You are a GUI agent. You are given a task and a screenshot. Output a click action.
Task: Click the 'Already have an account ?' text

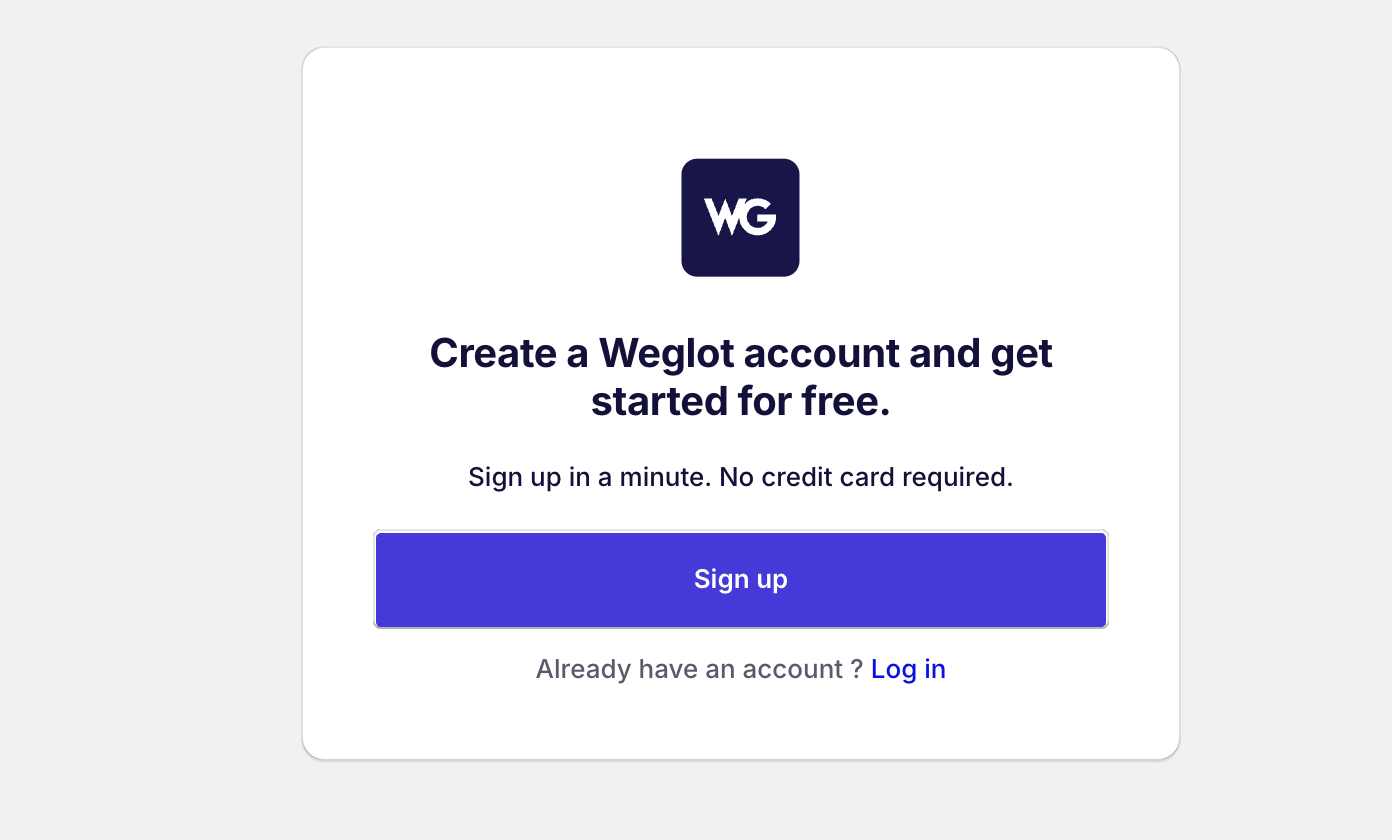point(699,669)
